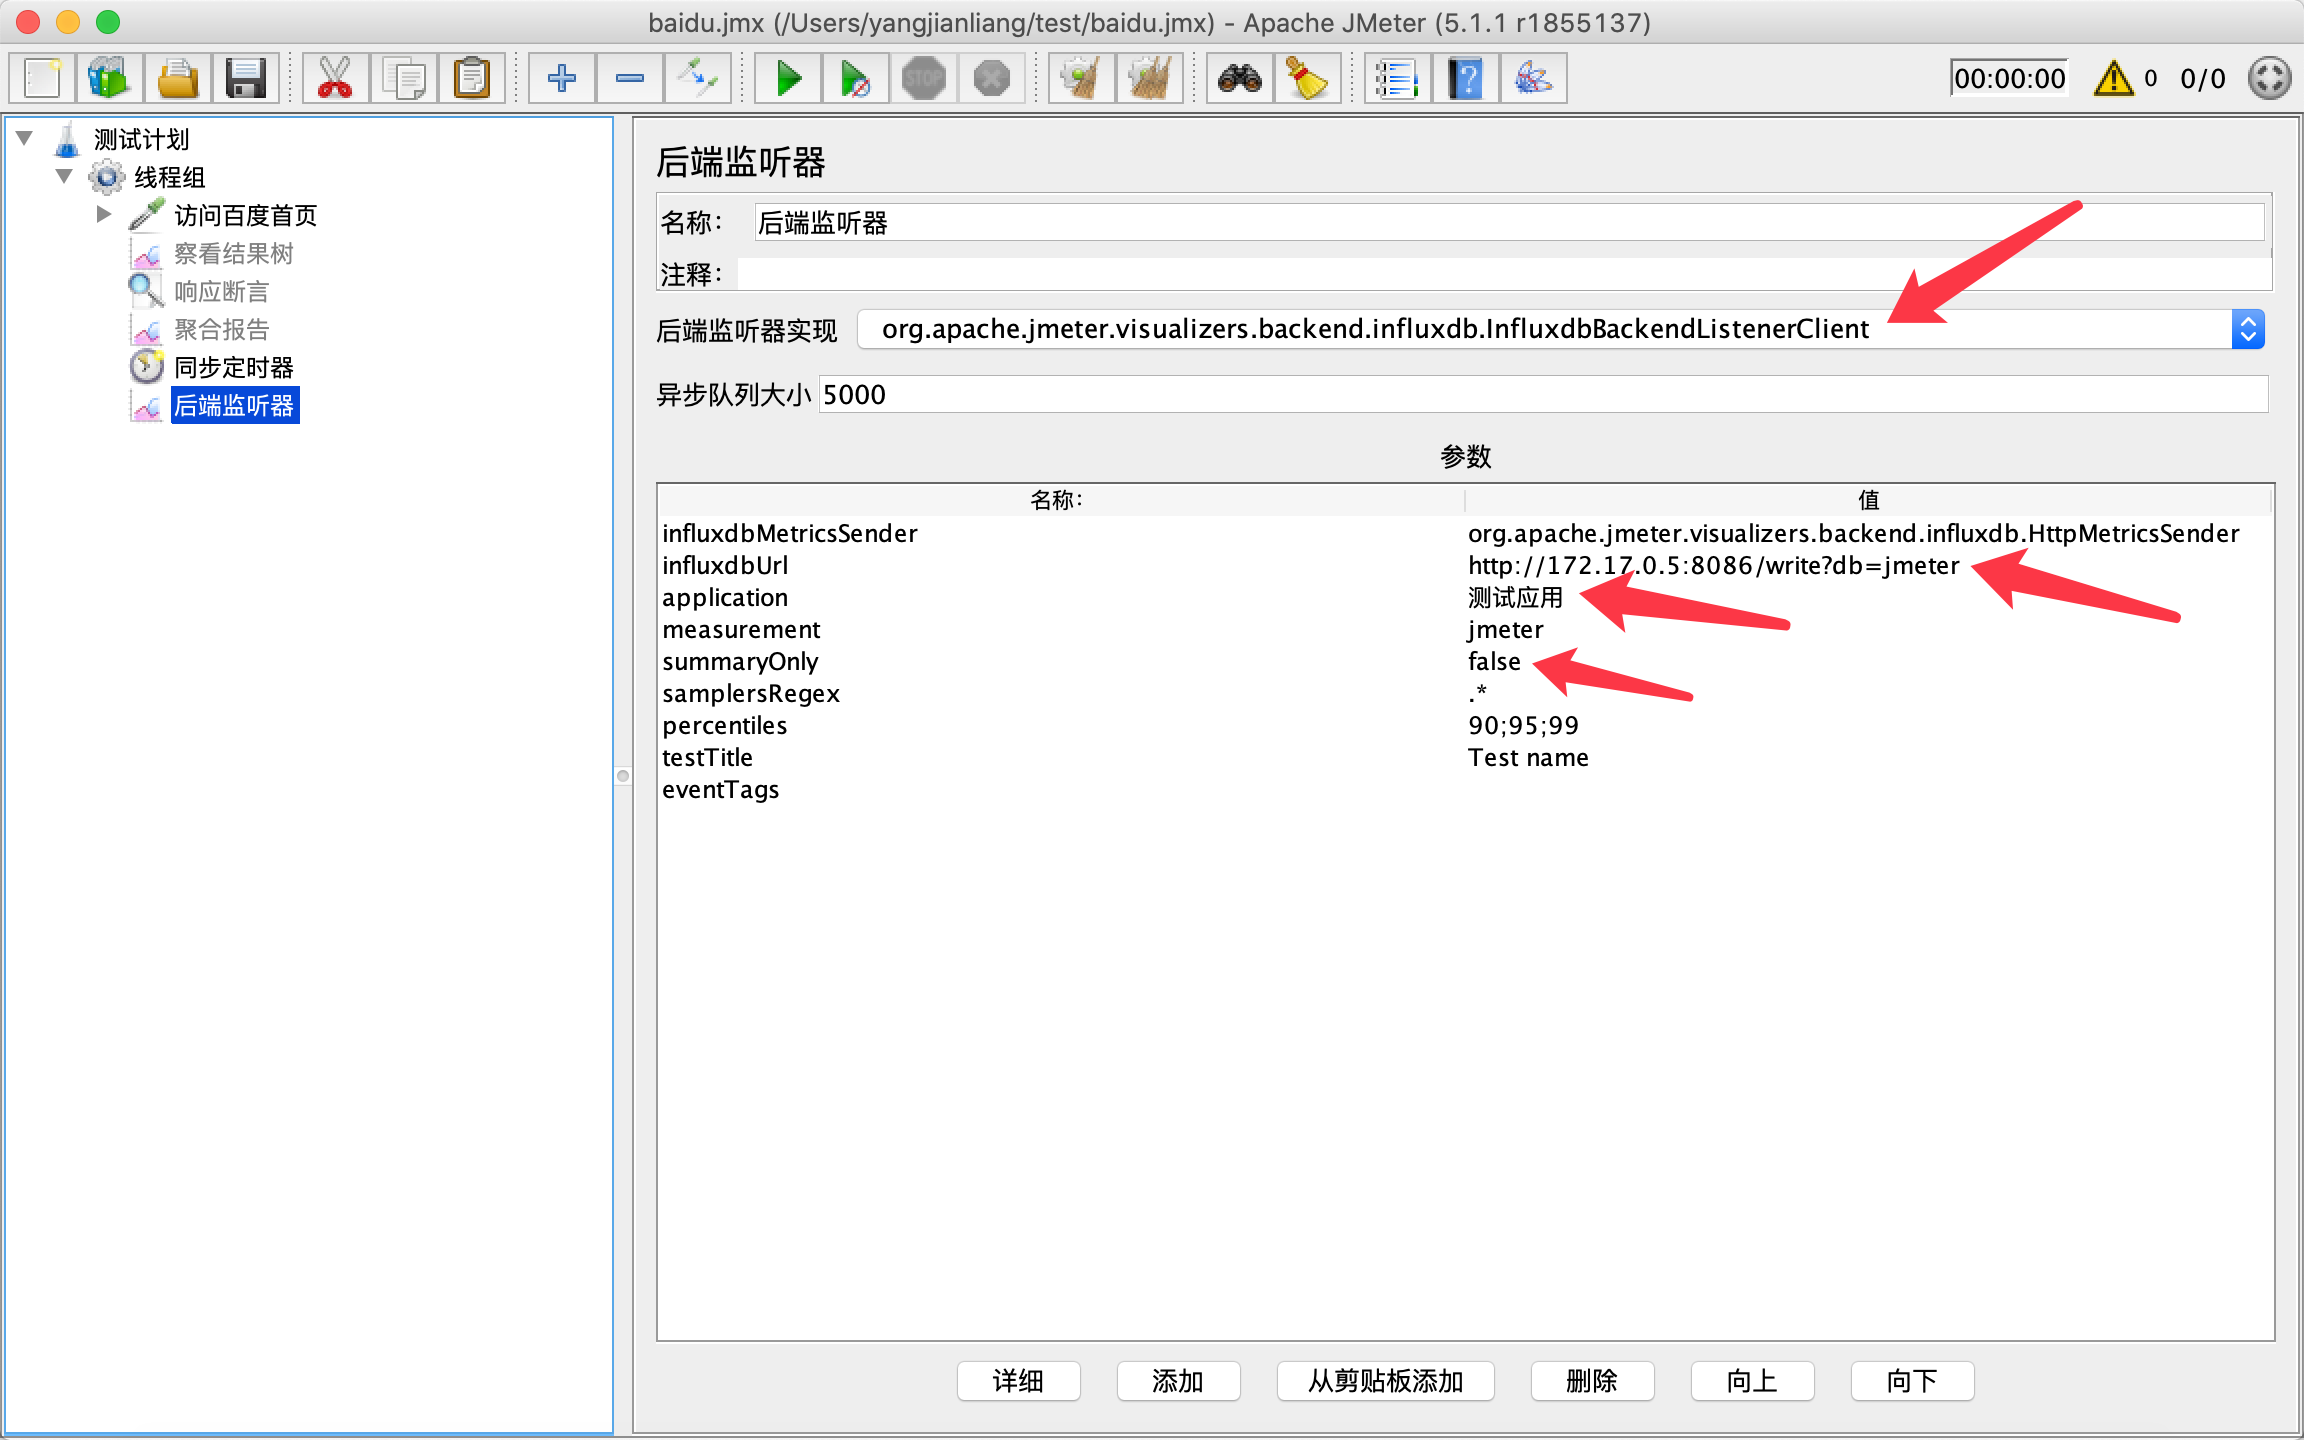2304x1440 pixels.
Task: Click the remote engines status icon
Action: point(2269,78)
